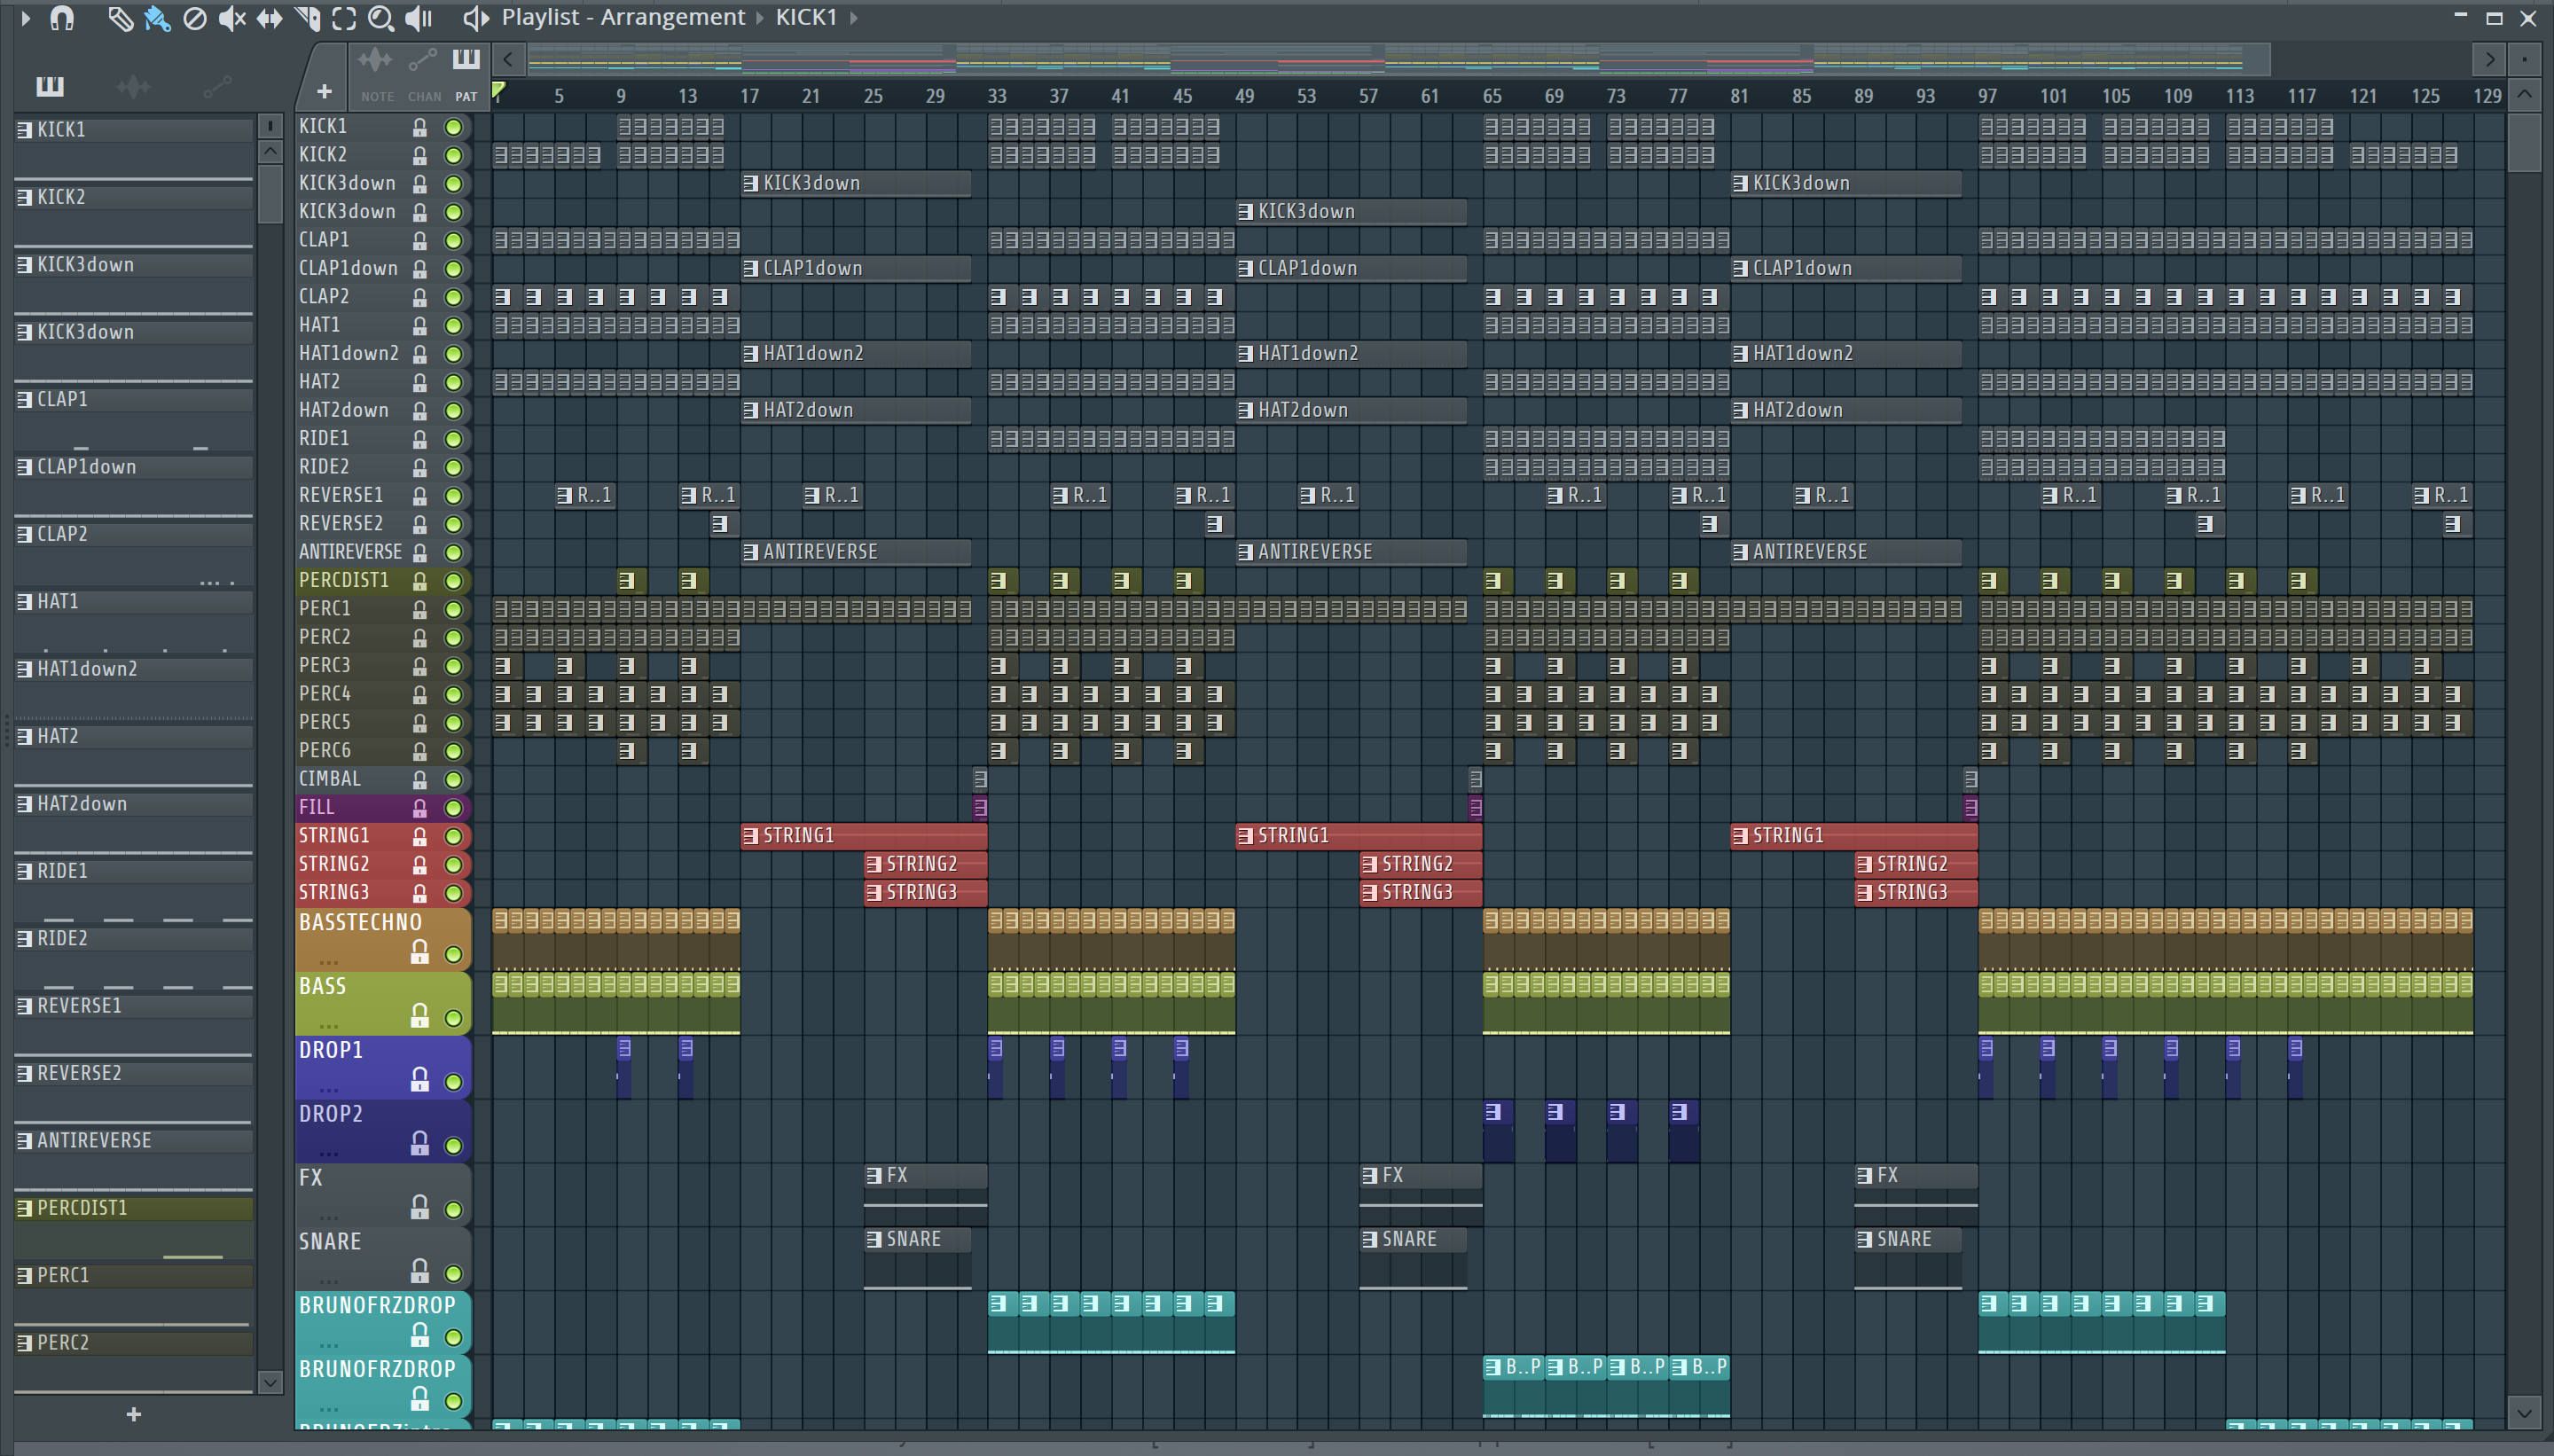Select the Zoom magnifier tool
2554x1456 pixels.
pyautogui.click(x=380, y=18)
